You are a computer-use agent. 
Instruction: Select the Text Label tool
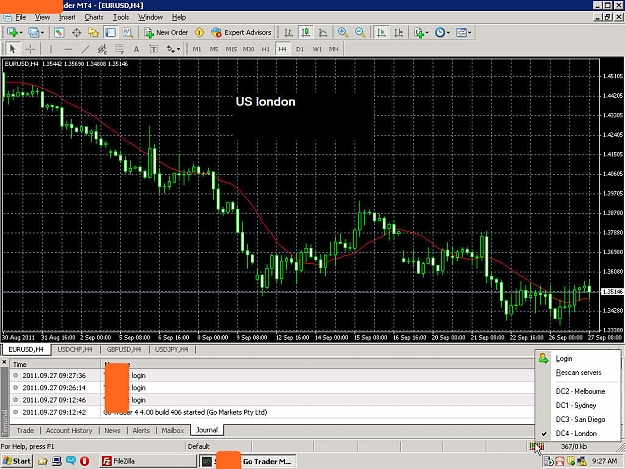tap(153, 49)
